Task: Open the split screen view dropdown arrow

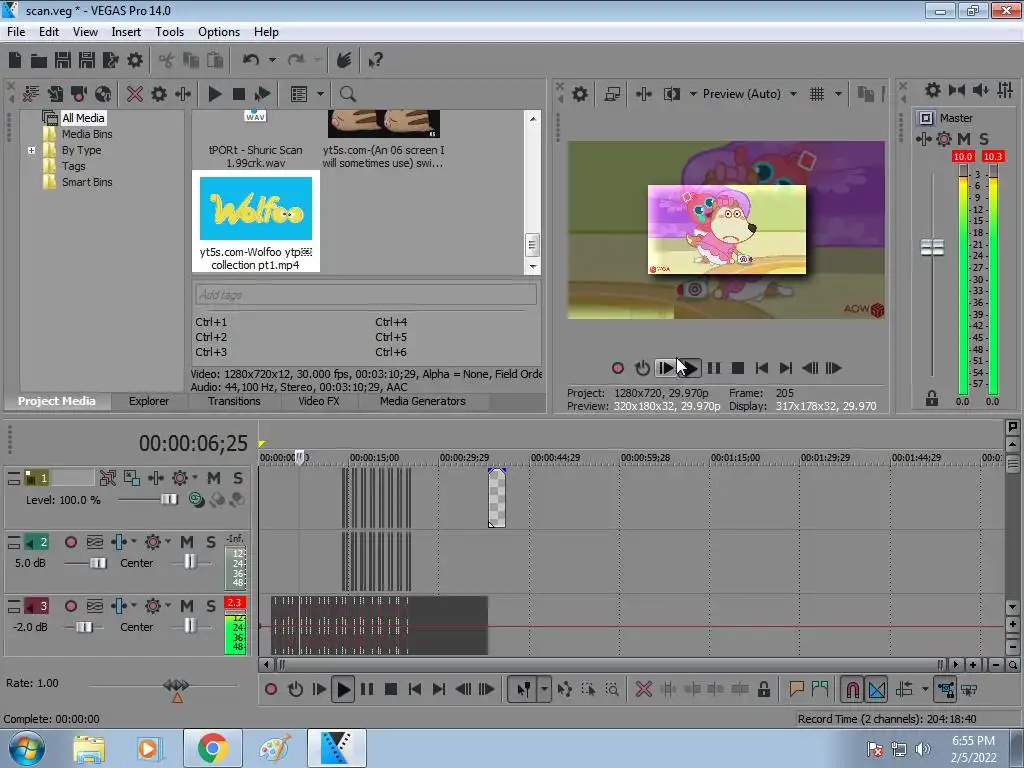Action: click(x=693, y=94)
